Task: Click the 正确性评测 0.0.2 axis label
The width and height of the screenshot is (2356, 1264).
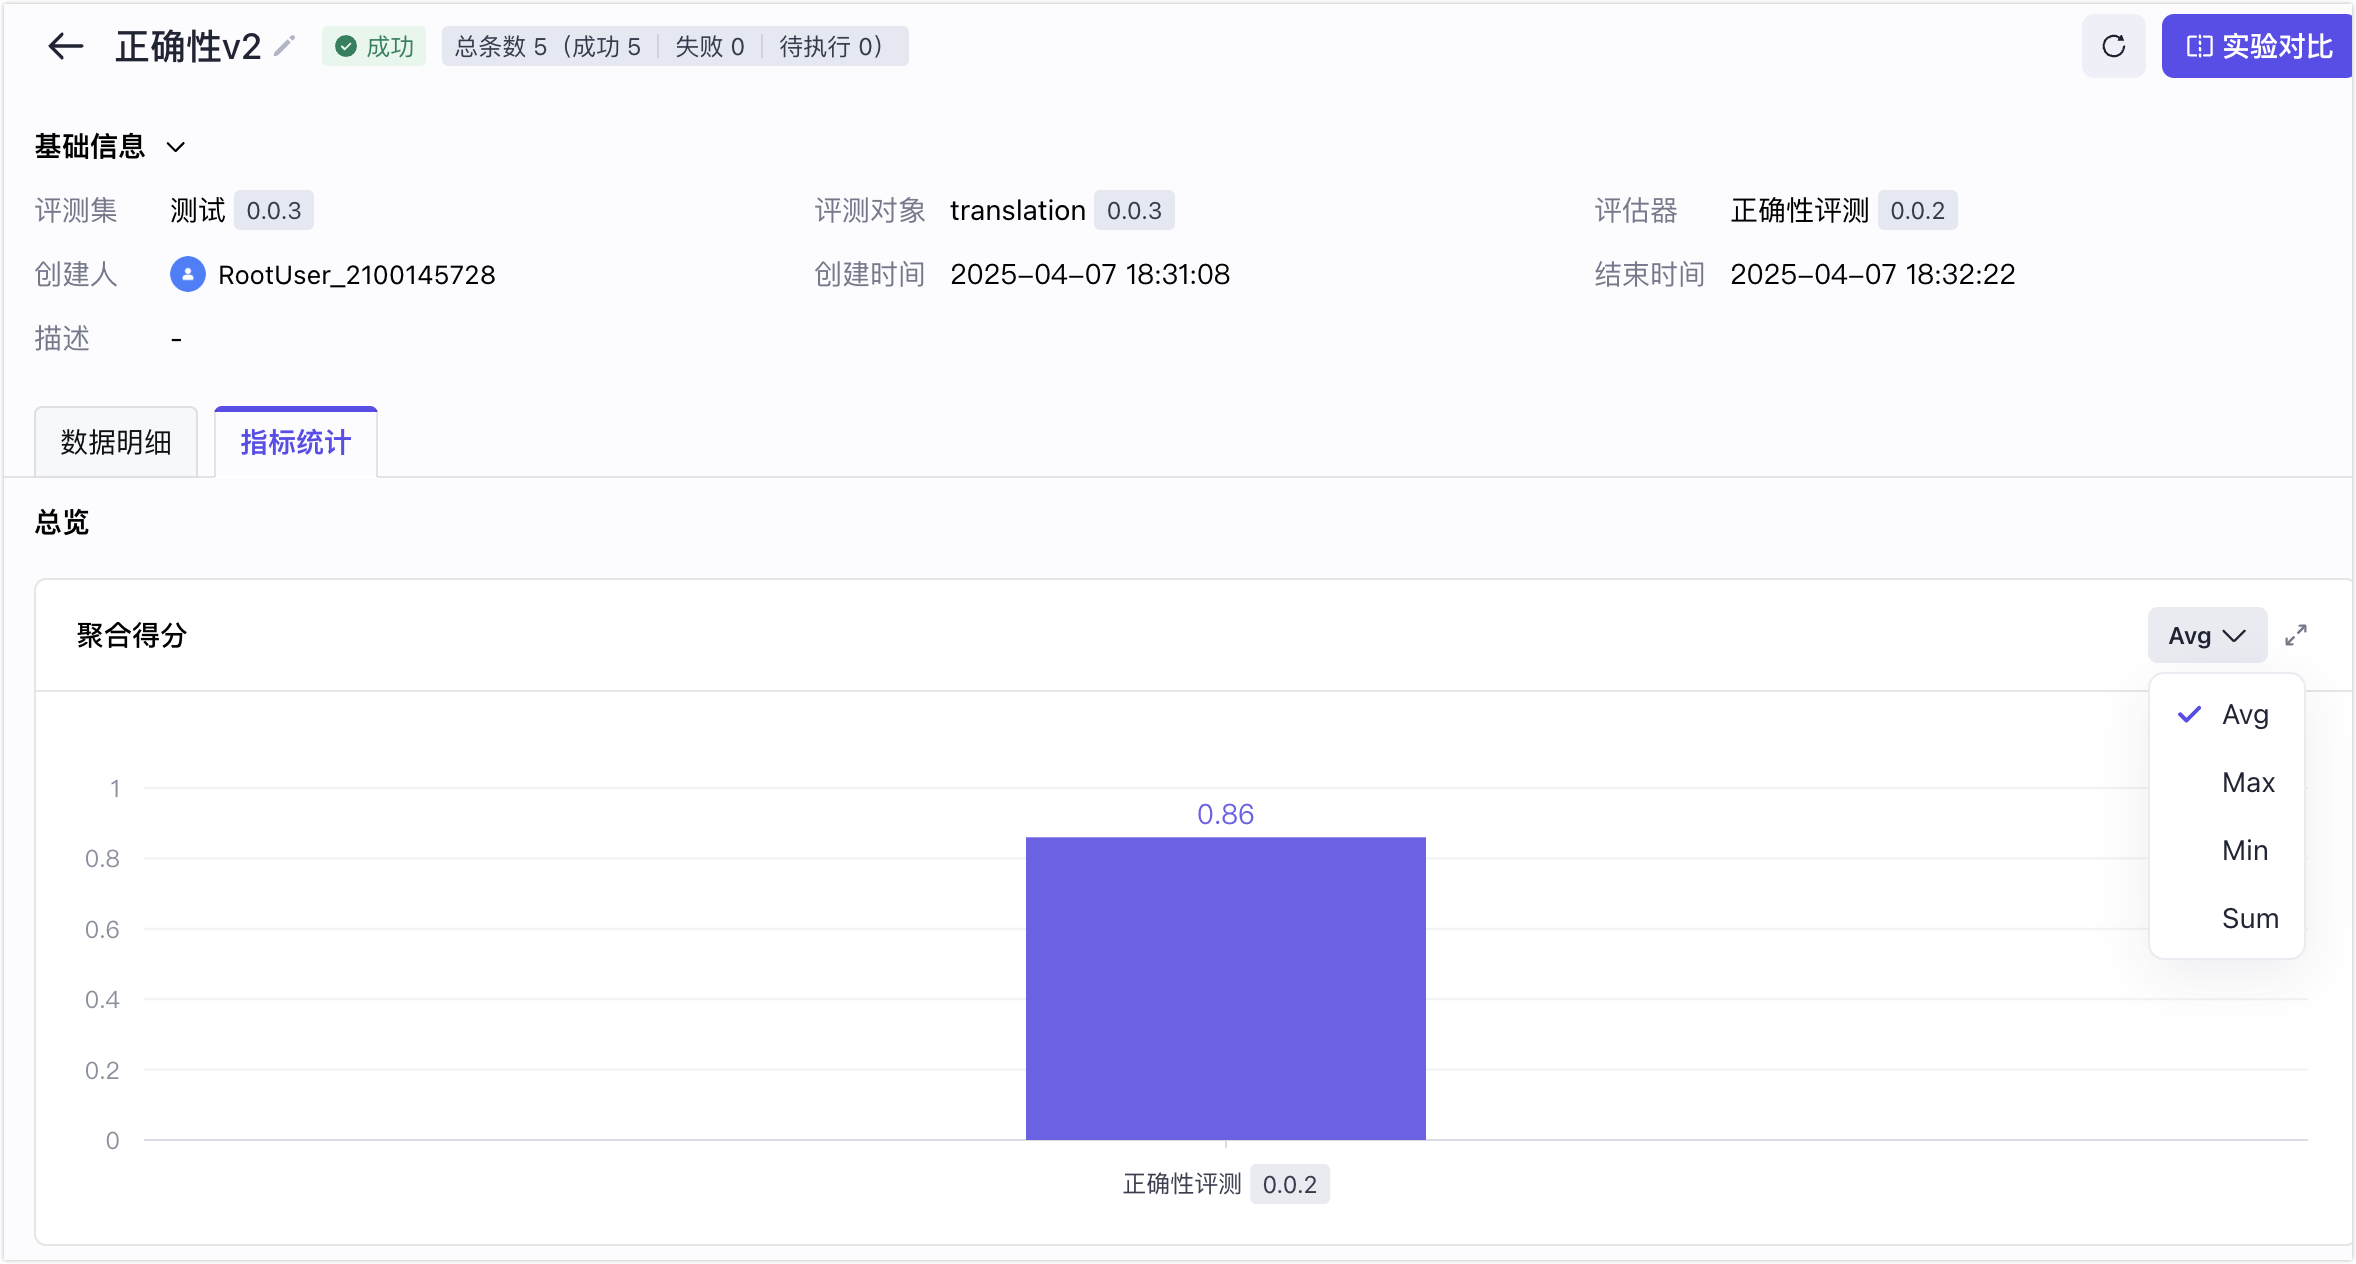Action: [x=1226, y=1184]
